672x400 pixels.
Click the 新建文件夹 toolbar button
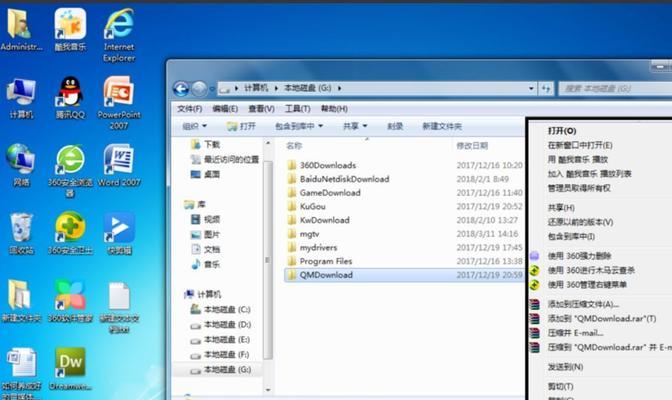tap(442, 126)
